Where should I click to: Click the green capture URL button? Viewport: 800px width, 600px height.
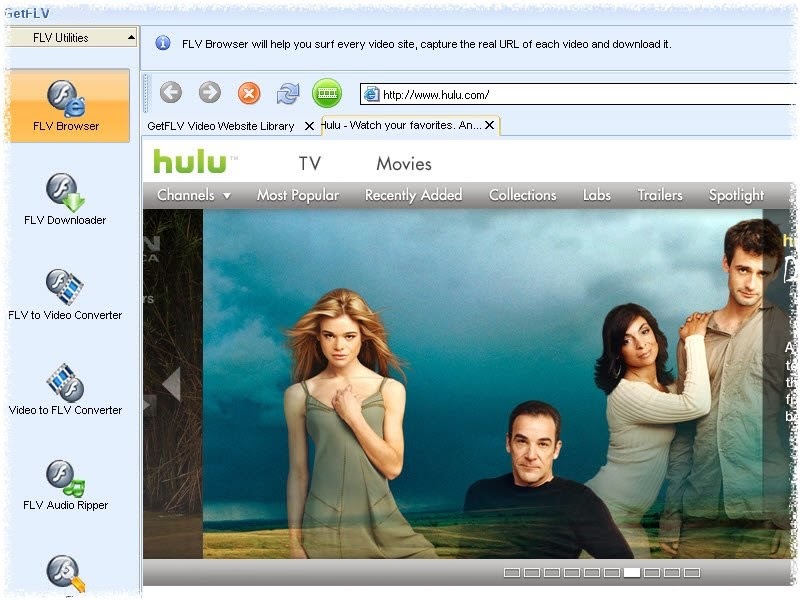(327, 94)
